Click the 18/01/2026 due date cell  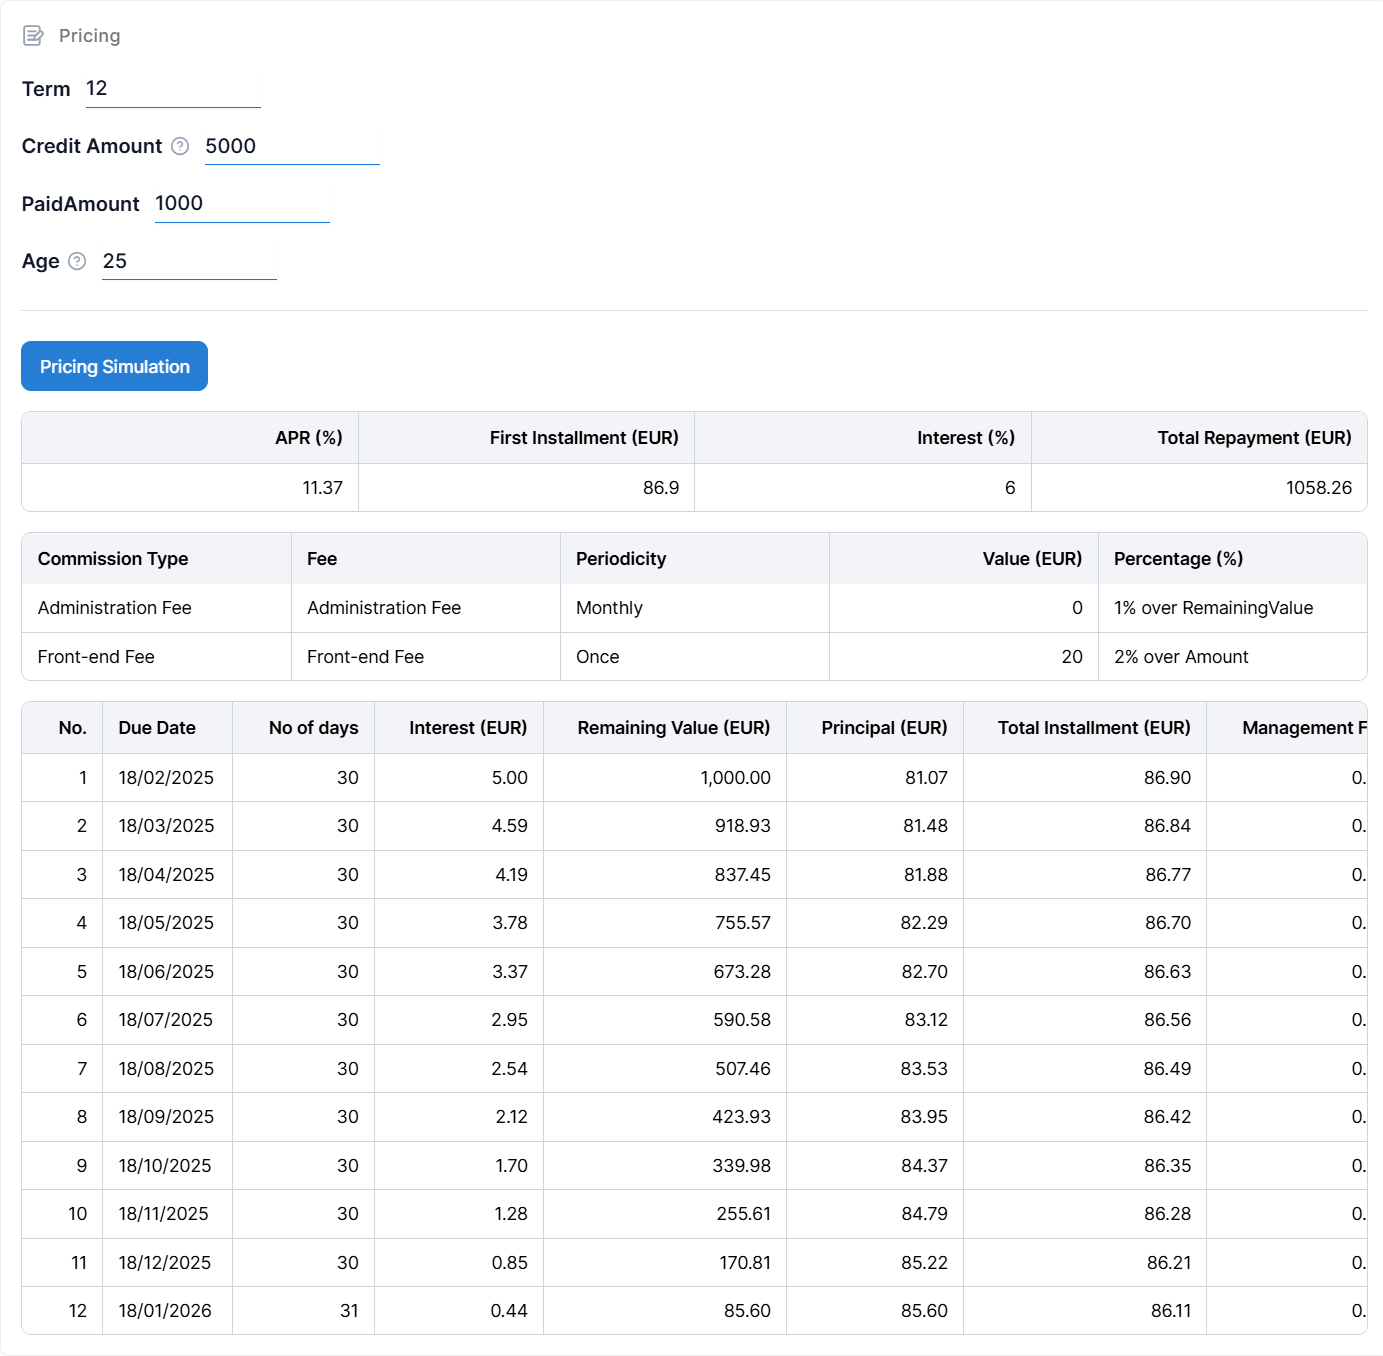[x=165, y=1311]
